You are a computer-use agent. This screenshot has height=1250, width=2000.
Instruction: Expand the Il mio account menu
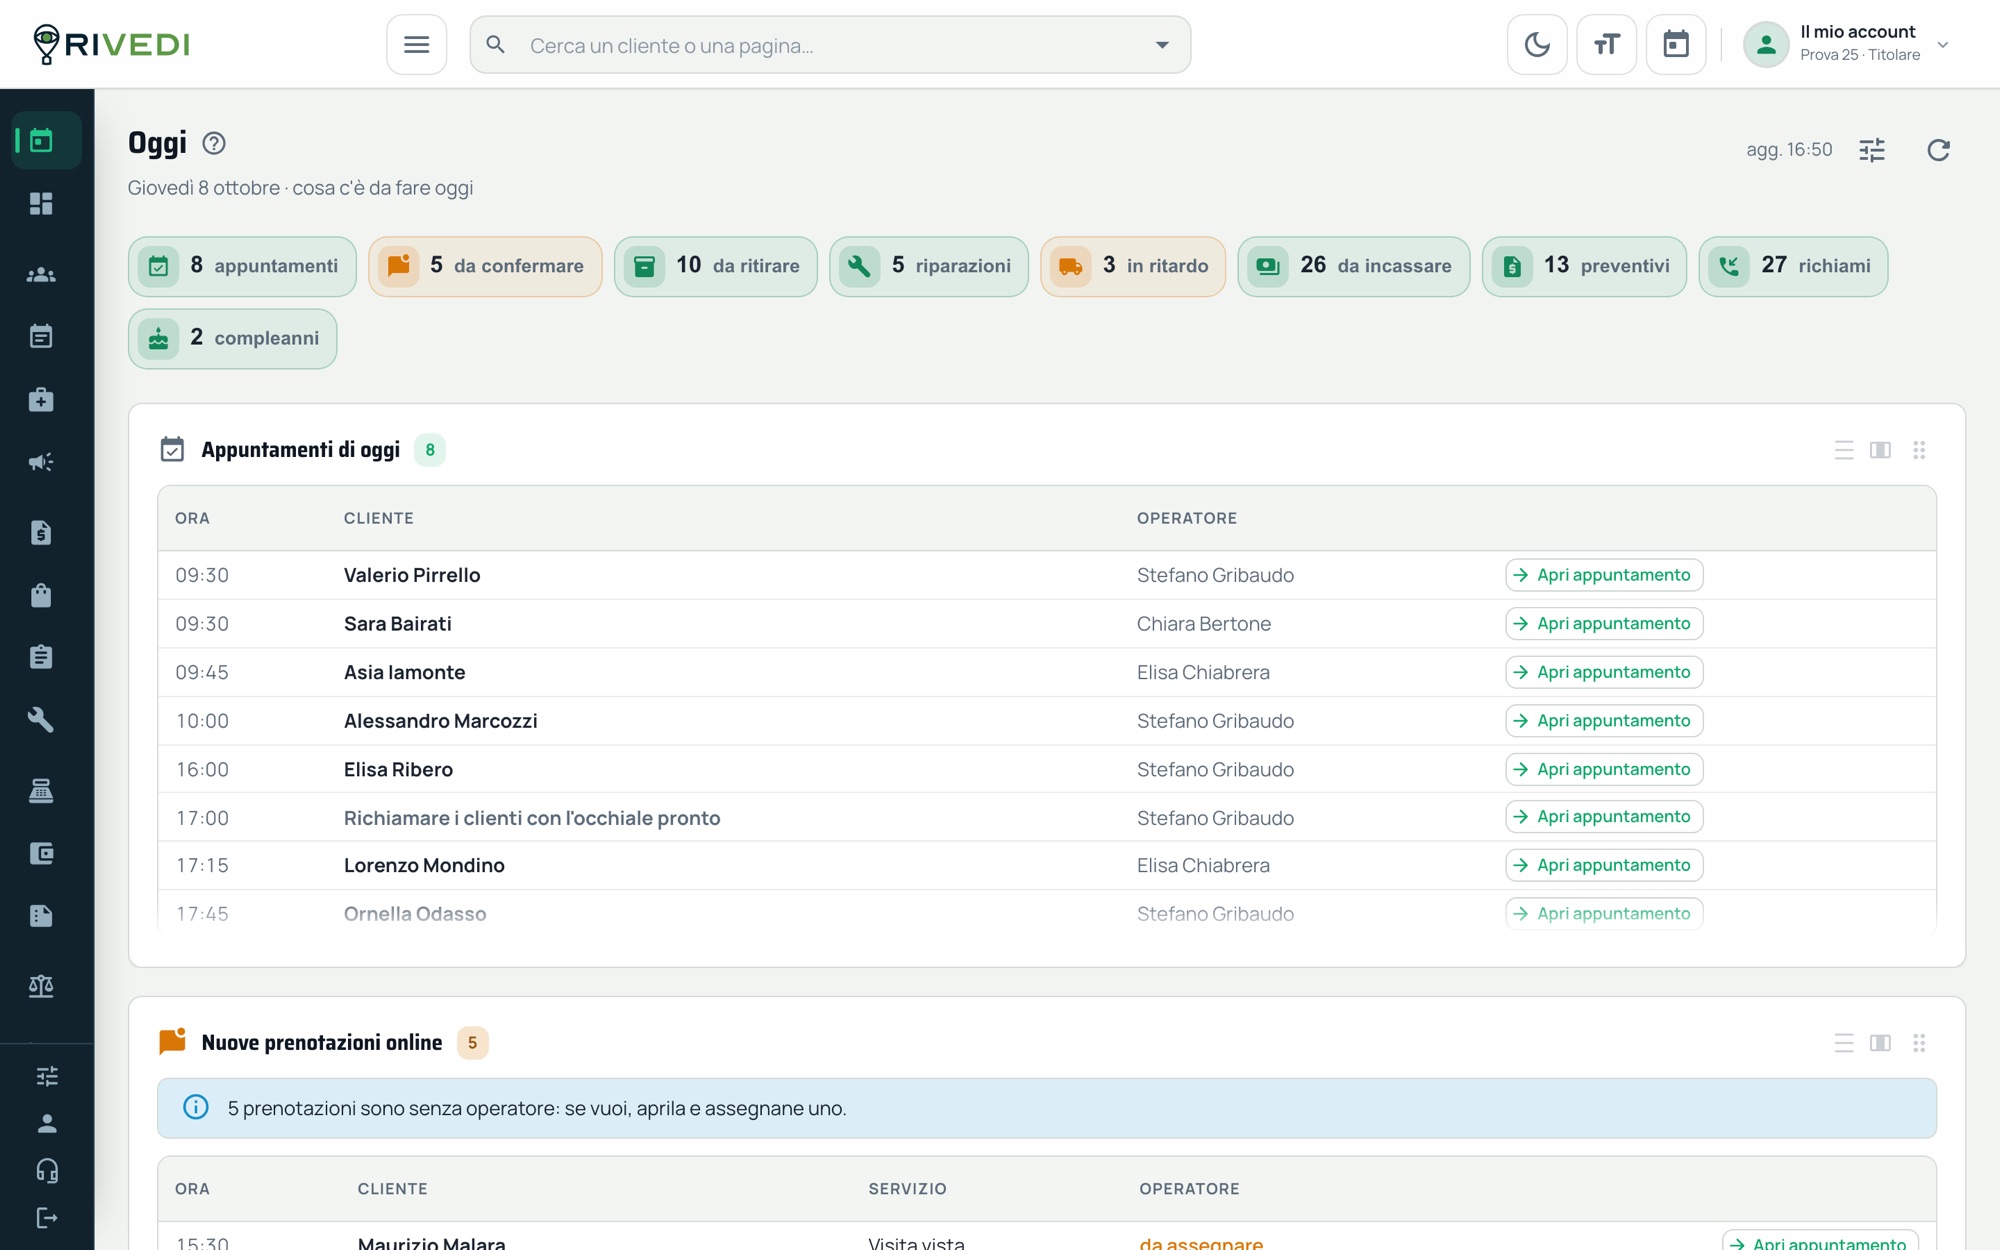1846,45
